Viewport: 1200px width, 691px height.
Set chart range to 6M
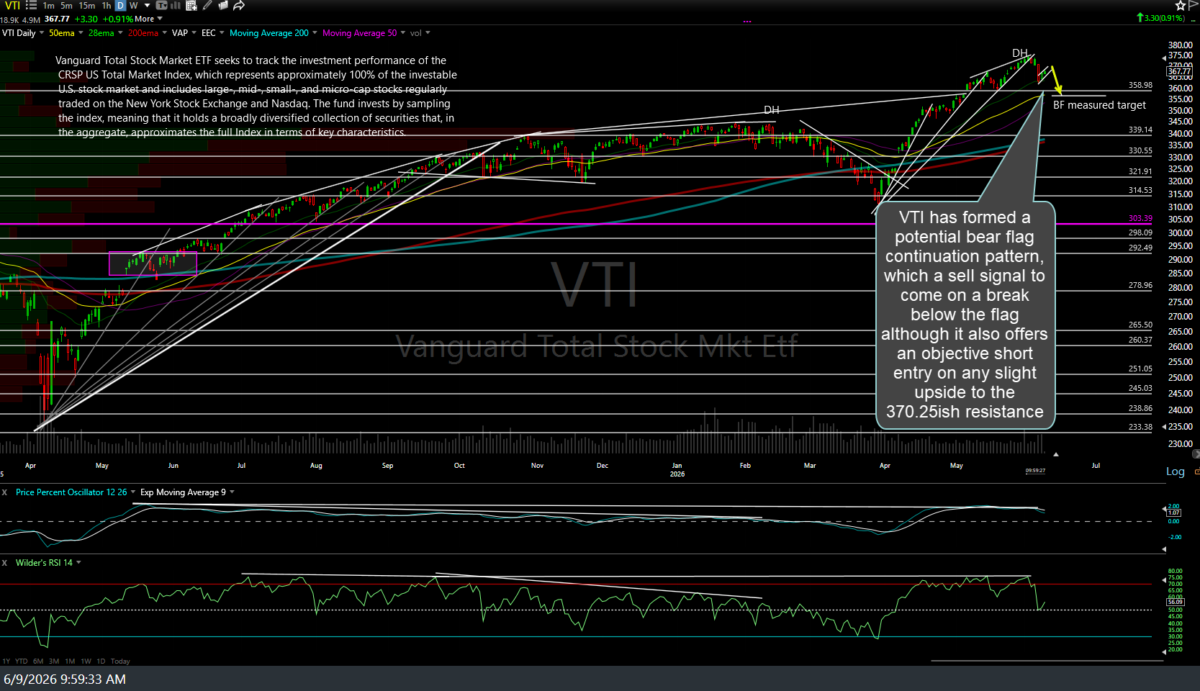[x=38, y=661]
